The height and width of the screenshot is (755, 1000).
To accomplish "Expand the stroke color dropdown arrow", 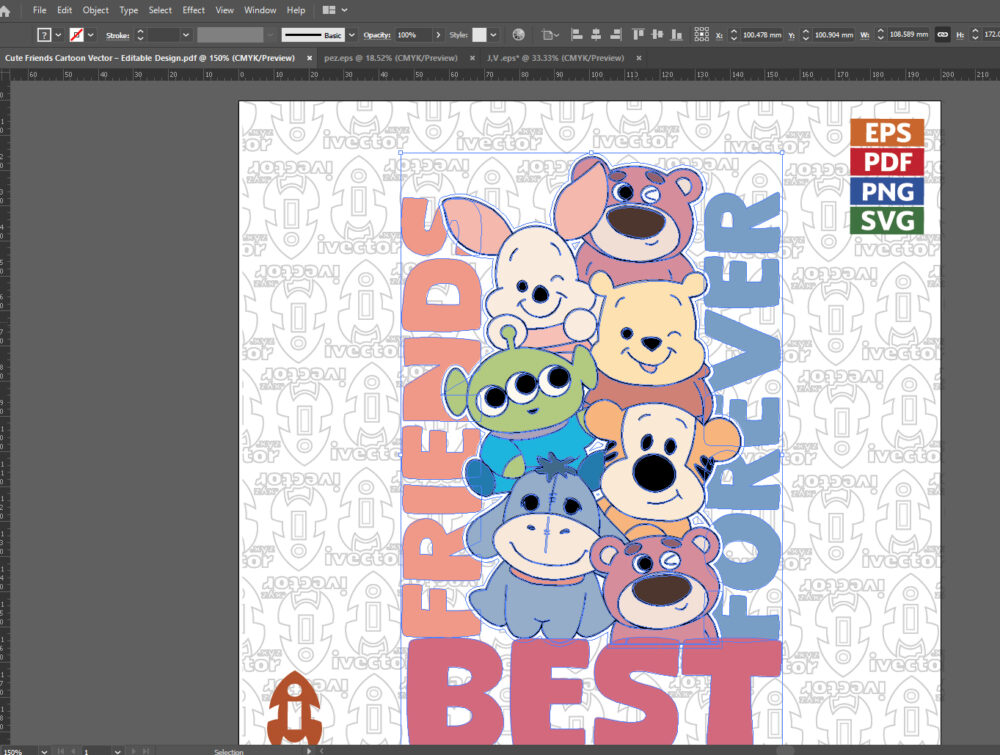I will [91, 35].
